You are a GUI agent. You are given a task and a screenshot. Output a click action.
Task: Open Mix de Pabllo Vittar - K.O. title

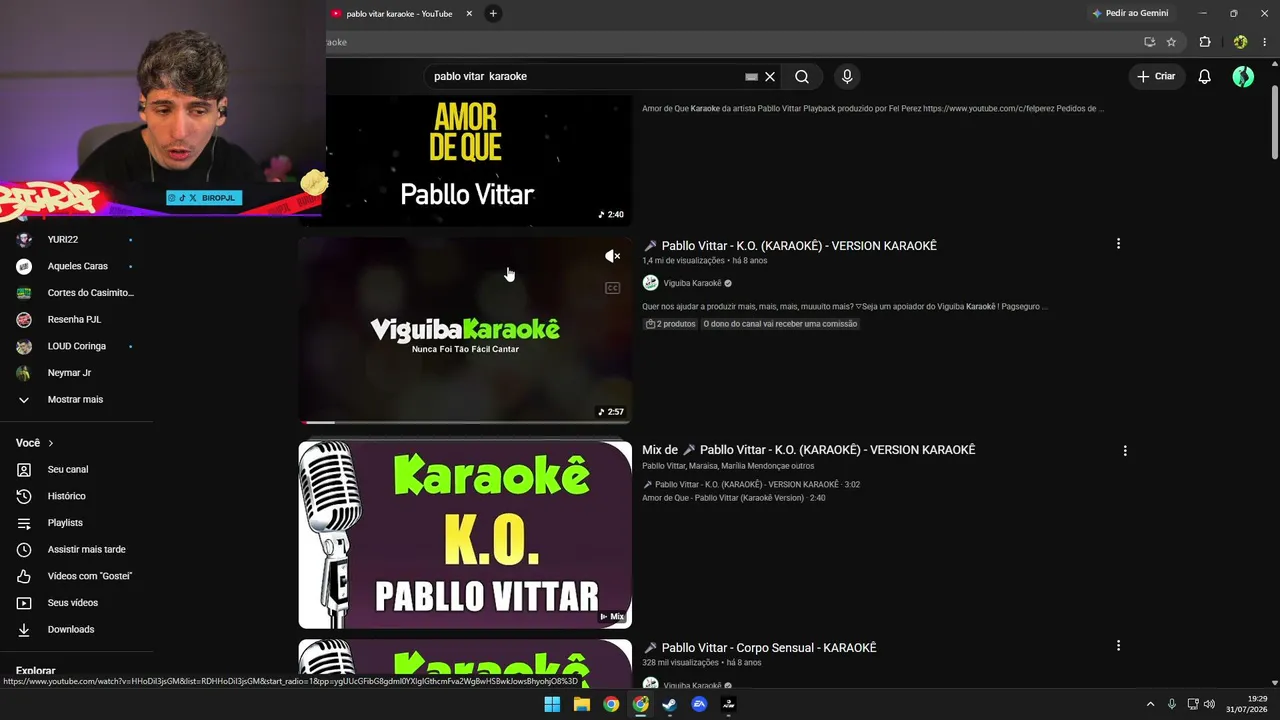[808, 450]
